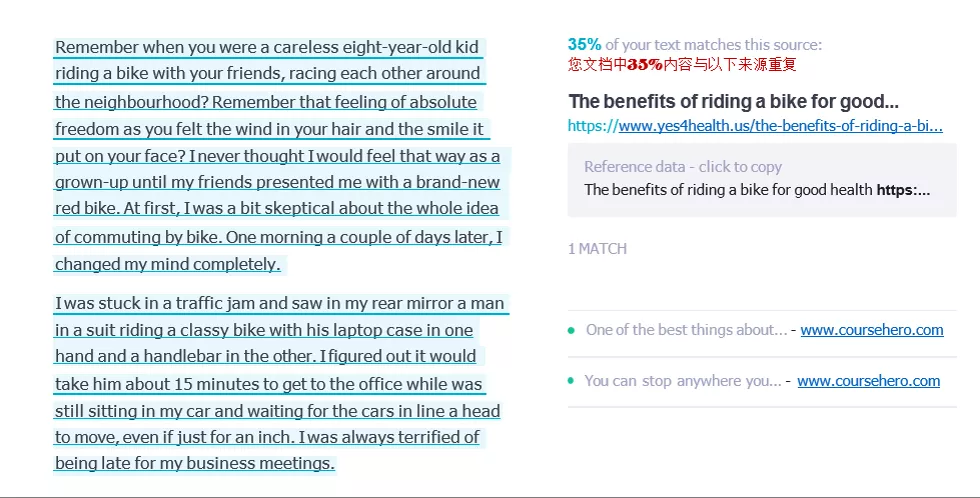Copy the reference text starting "The benefits of riding"

click(756, 190)
